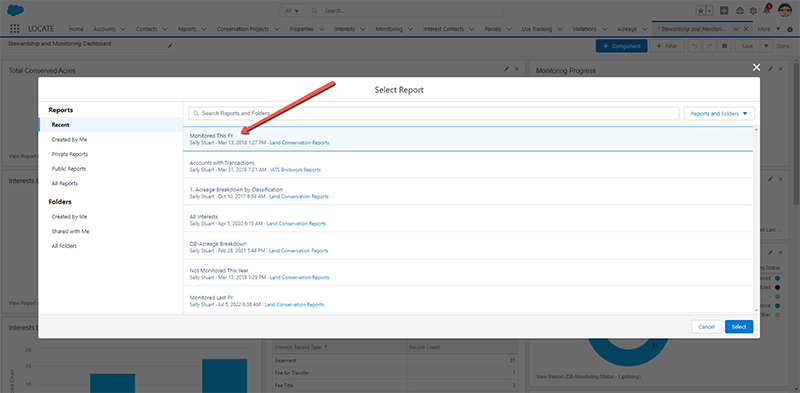
Task: Click the Save button
Action: pyautogui.click(x=747, y=46)
